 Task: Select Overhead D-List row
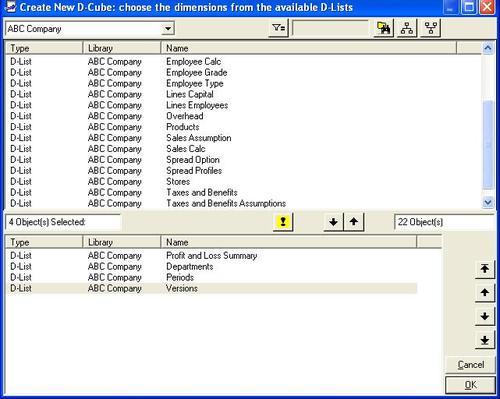243,116
